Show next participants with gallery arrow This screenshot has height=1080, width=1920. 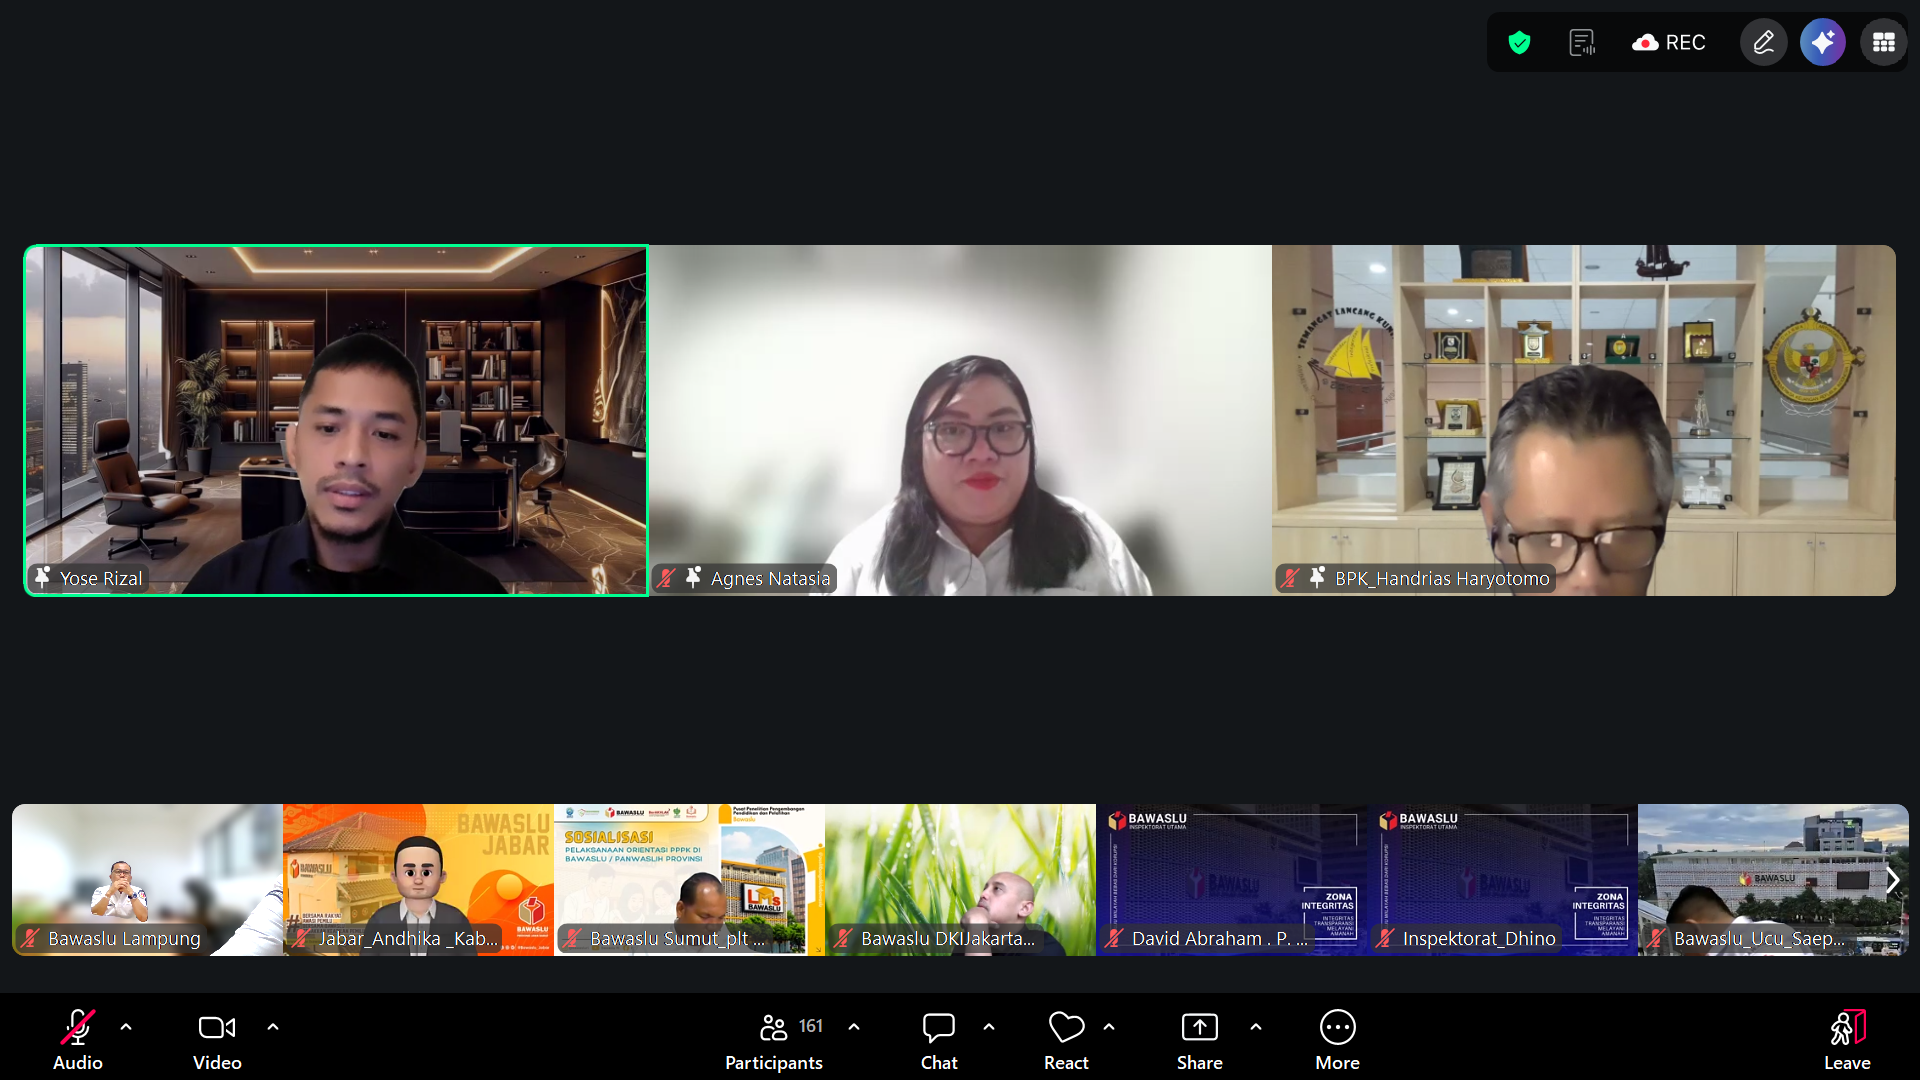click(1892, 880)
